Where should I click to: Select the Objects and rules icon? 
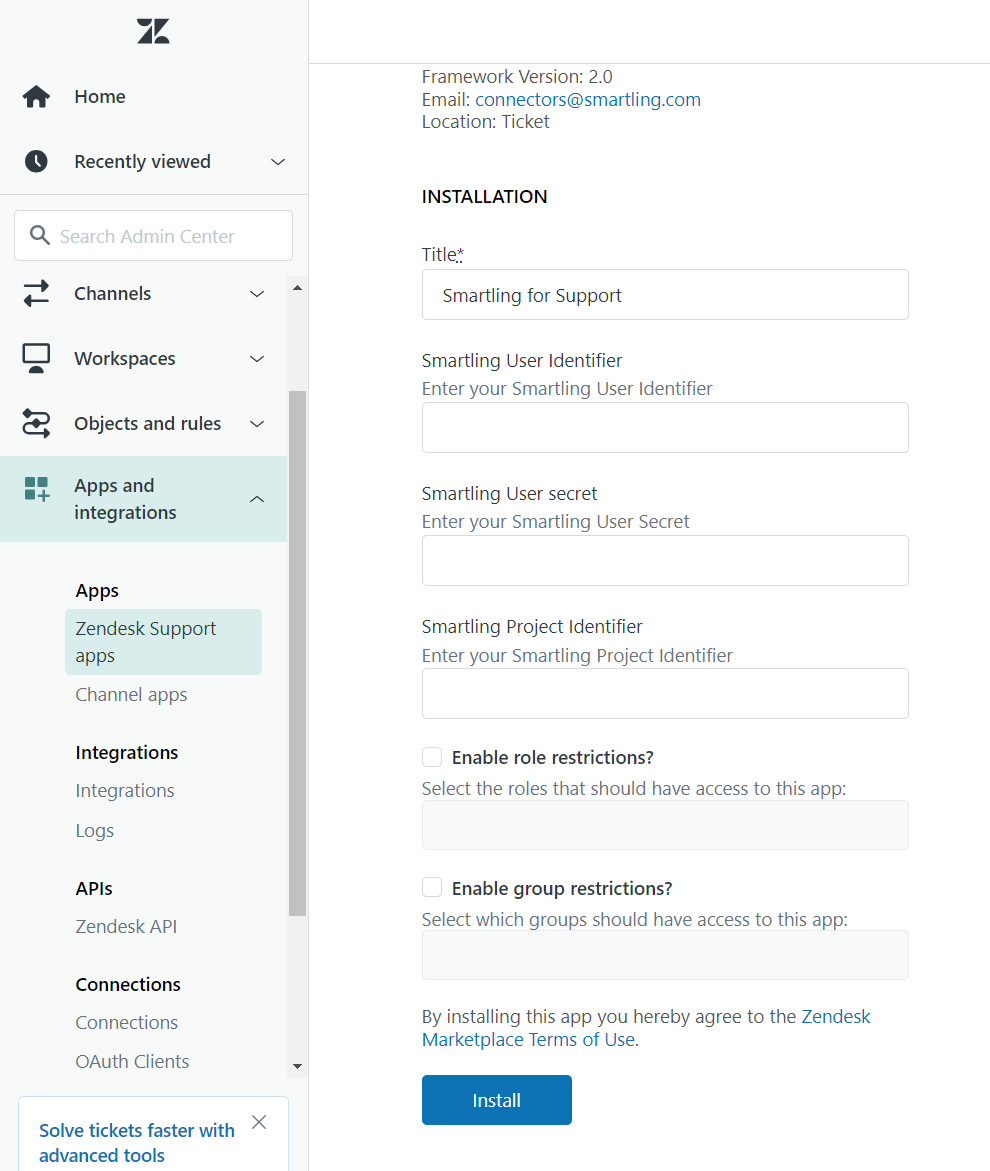pyautogui.click(x=36, y=423)
